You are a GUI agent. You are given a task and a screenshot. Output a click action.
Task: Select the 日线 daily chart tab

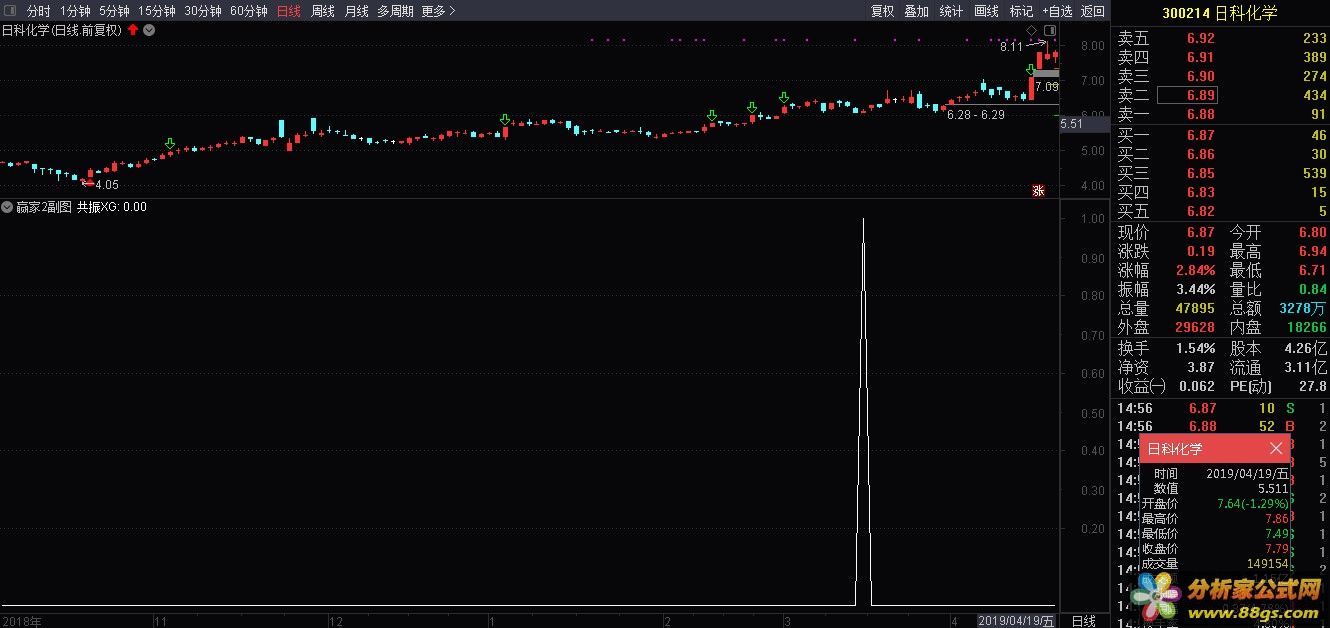click(x=288, y=11)
